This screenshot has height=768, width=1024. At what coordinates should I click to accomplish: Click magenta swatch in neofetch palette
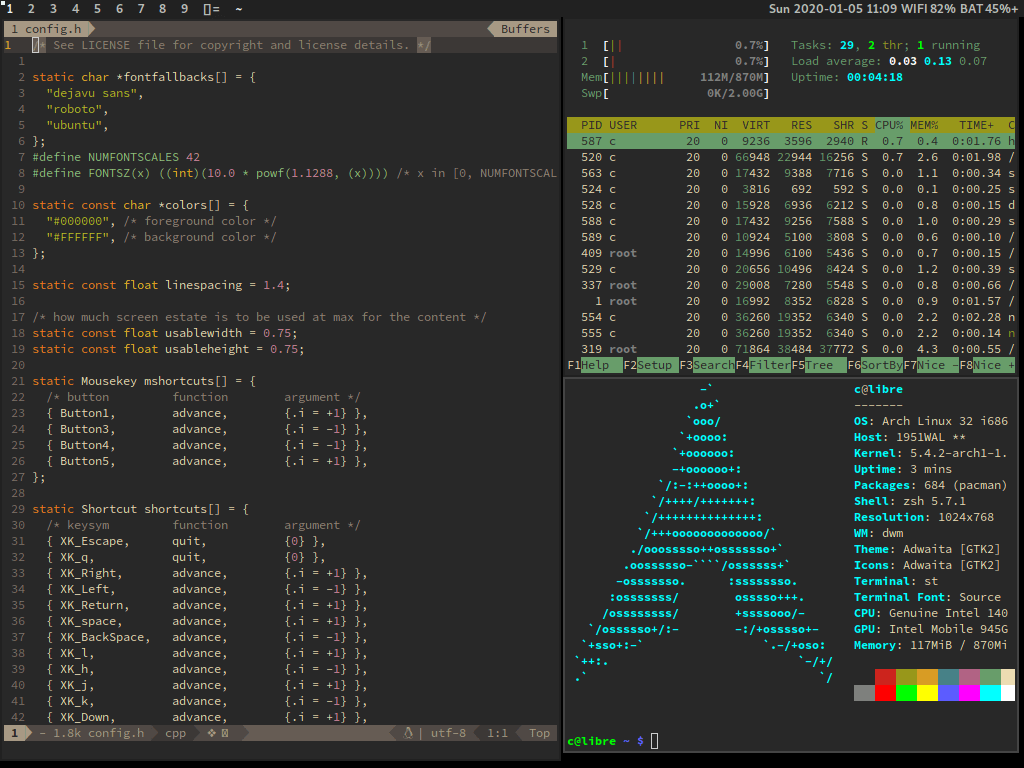pyautogui.click(x=969, y=693)
